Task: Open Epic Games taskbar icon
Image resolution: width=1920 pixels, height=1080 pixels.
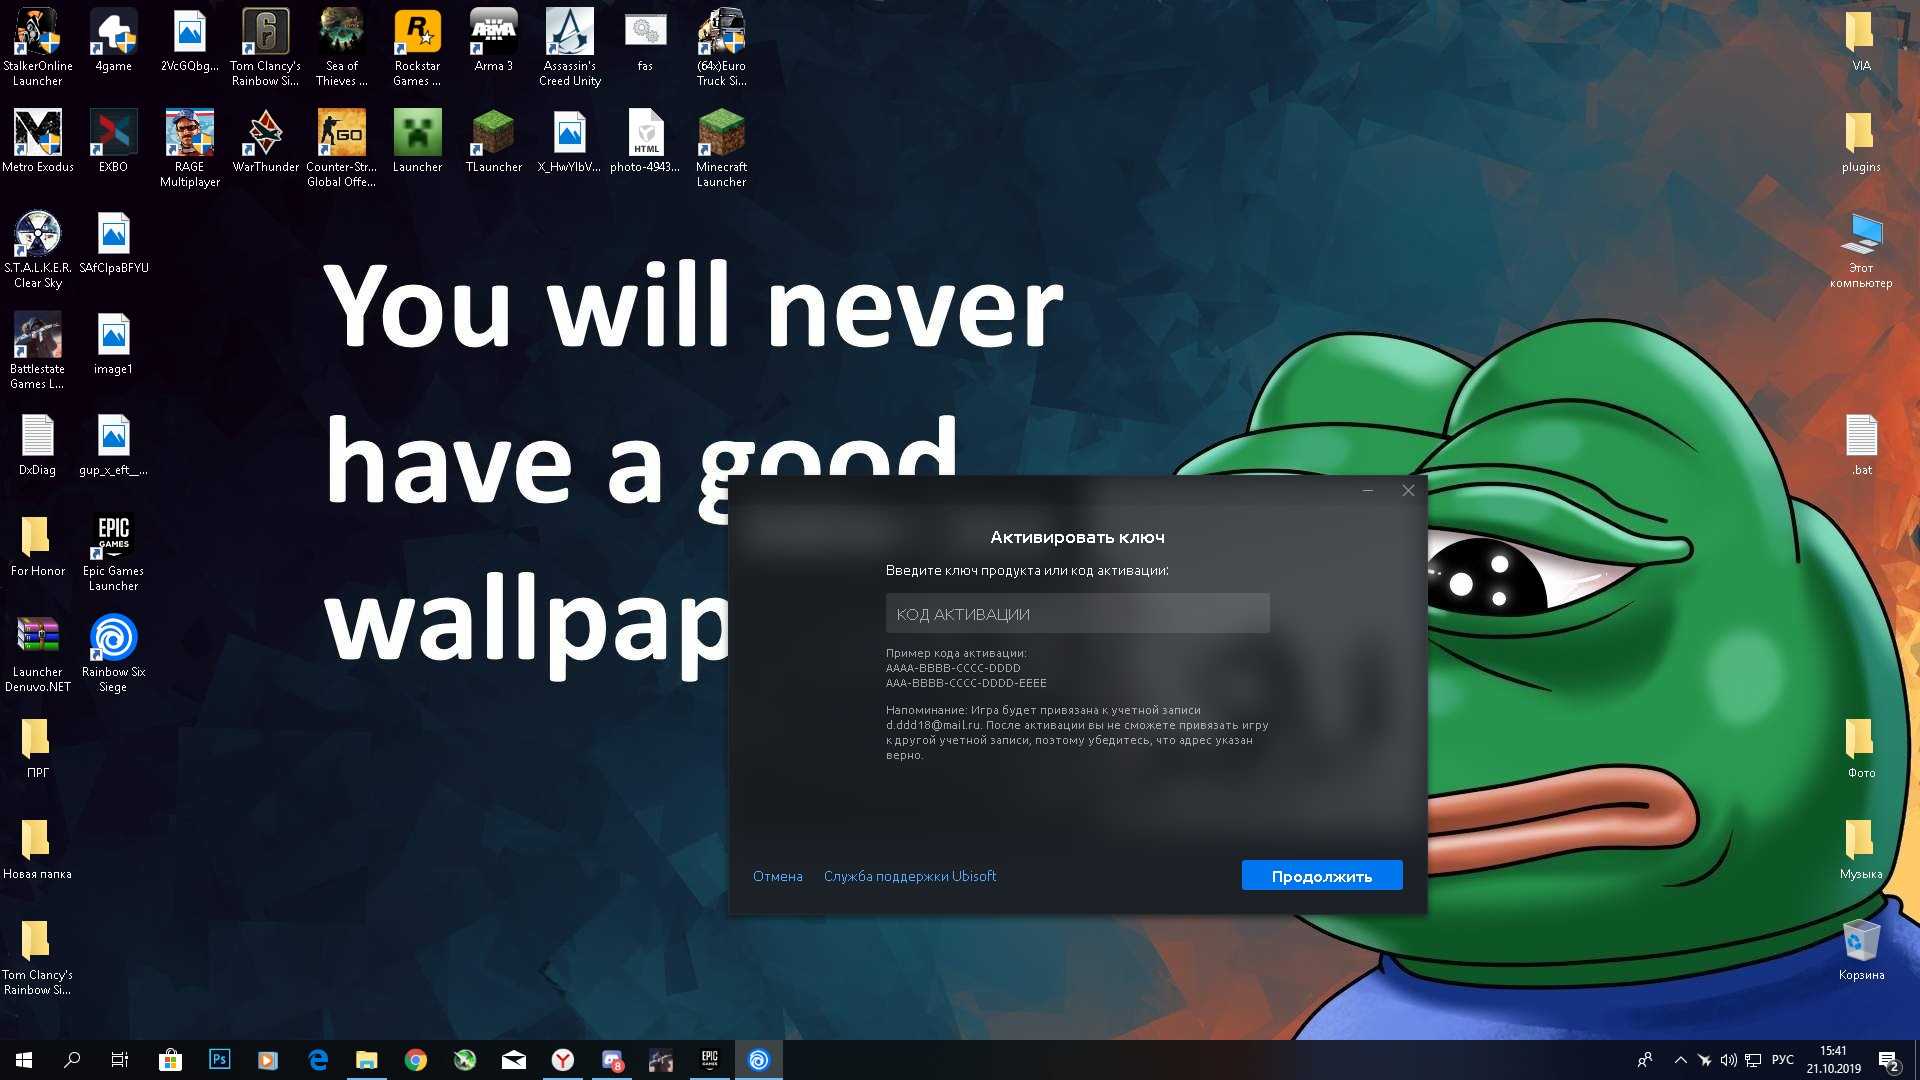Action: tap(710, 1060)
